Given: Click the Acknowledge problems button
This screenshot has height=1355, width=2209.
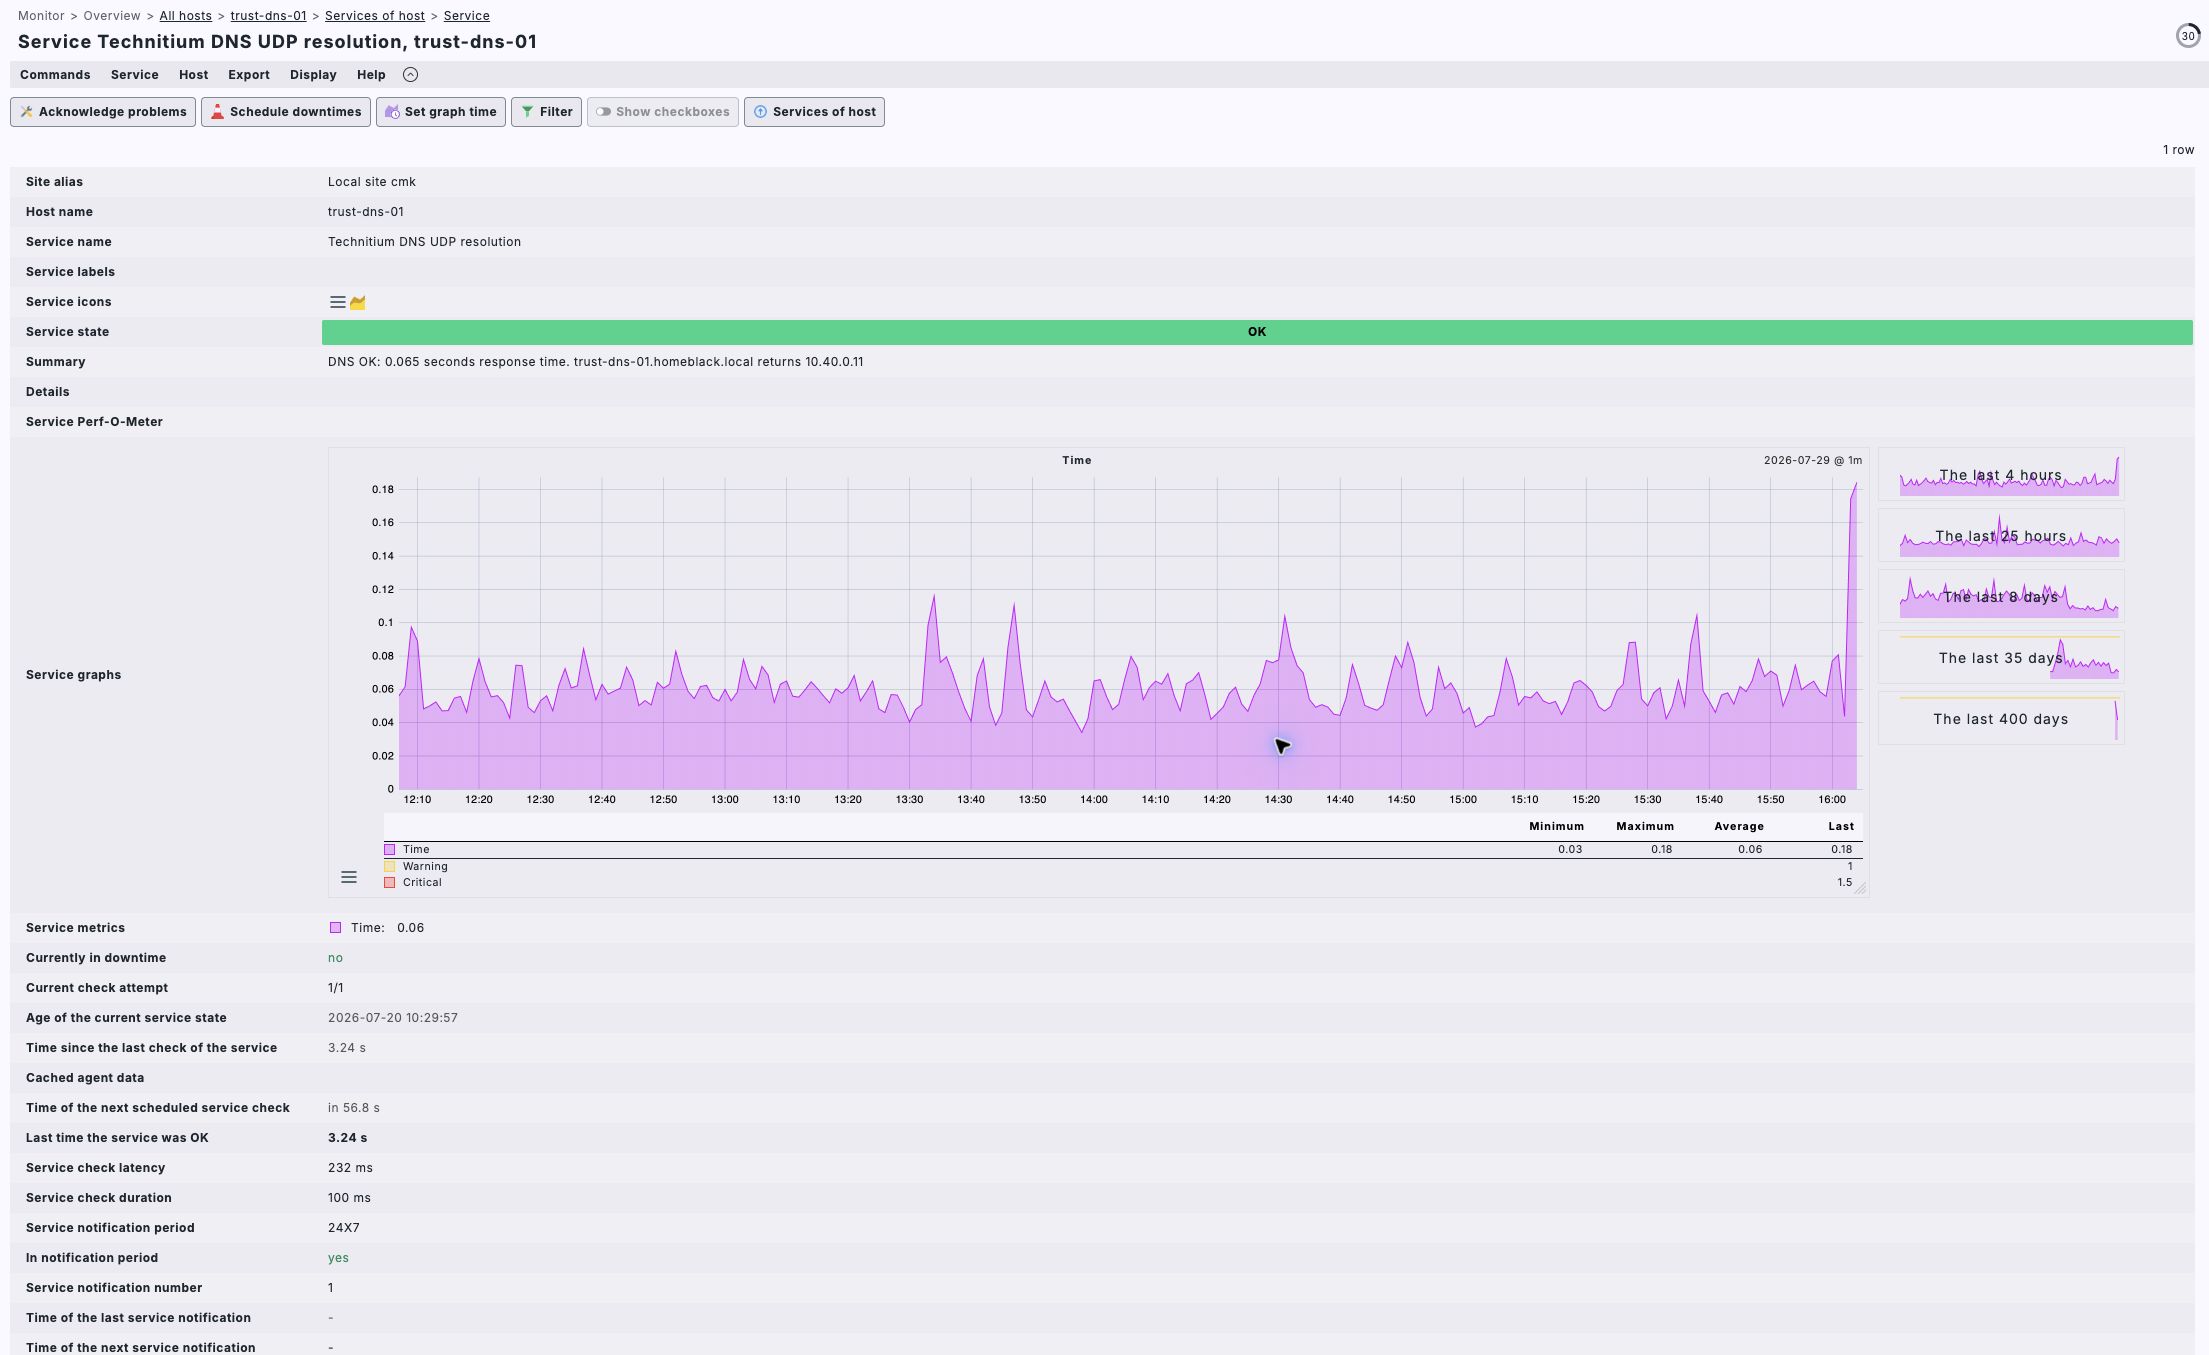Looking at the screenshot, I should (x=103, y=112).
